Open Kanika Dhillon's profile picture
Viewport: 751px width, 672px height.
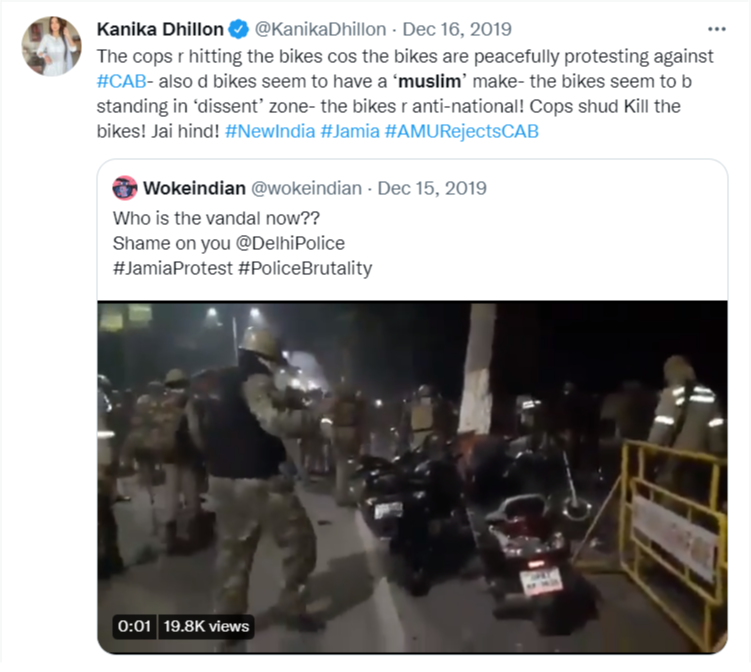pos(51,46)
